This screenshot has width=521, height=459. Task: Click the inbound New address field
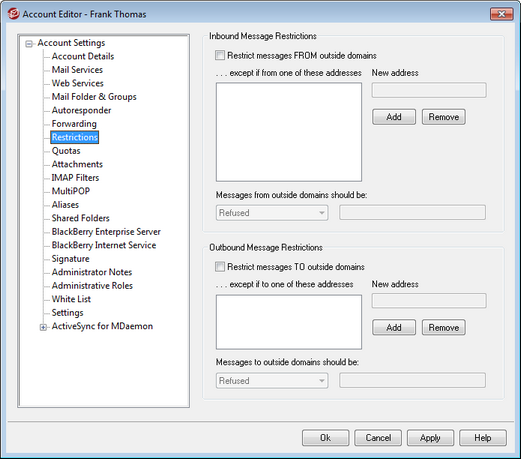coord(429,90)
